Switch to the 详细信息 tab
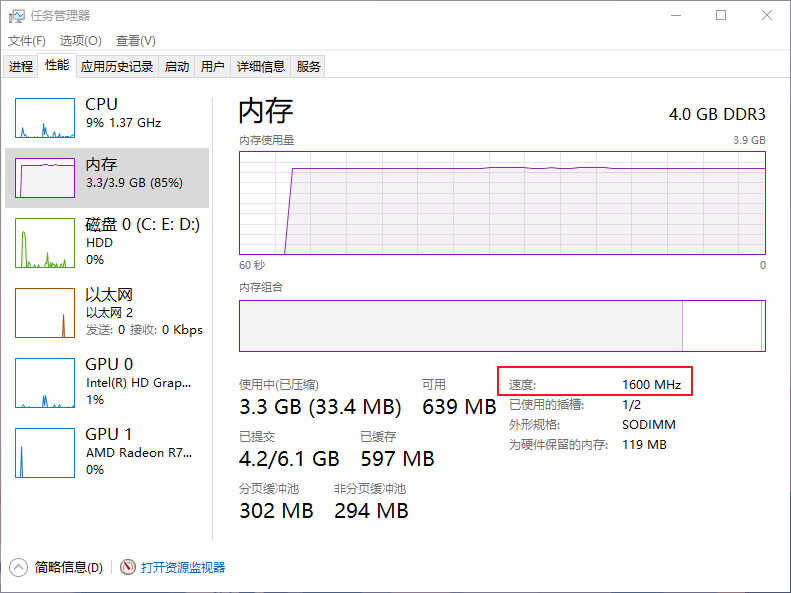The width and height of the screenshot is (791, 593). point(261,66)
